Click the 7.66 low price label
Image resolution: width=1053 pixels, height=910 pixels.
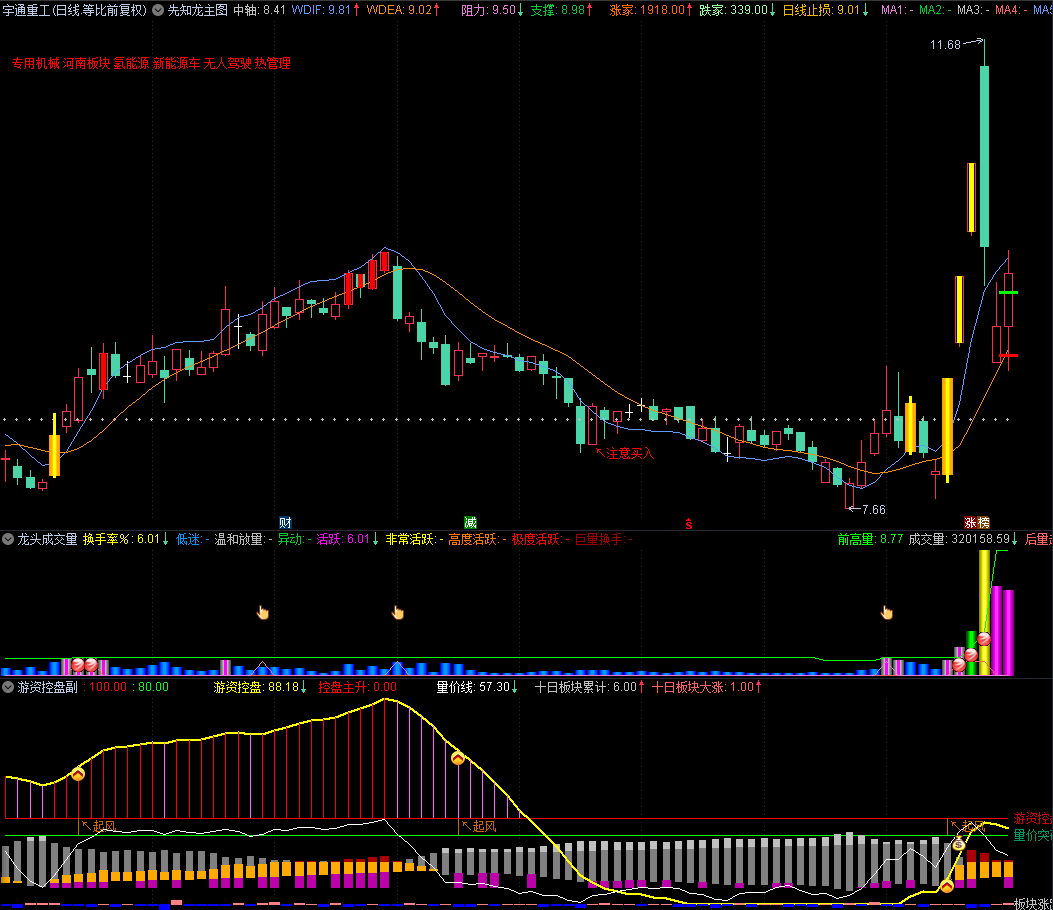tap(872, 509)
